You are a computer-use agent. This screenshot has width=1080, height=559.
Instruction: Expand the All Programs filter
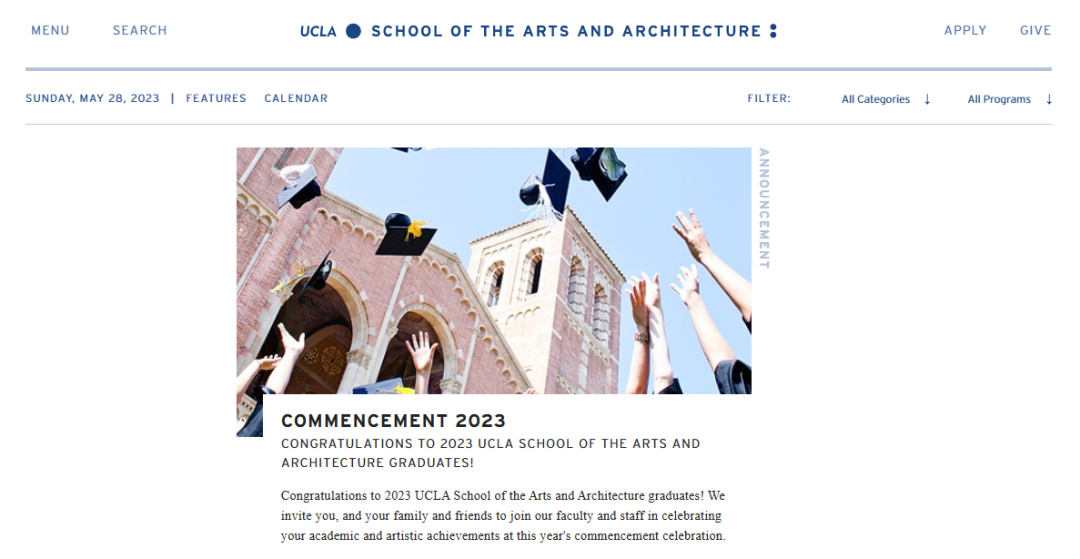998,99
